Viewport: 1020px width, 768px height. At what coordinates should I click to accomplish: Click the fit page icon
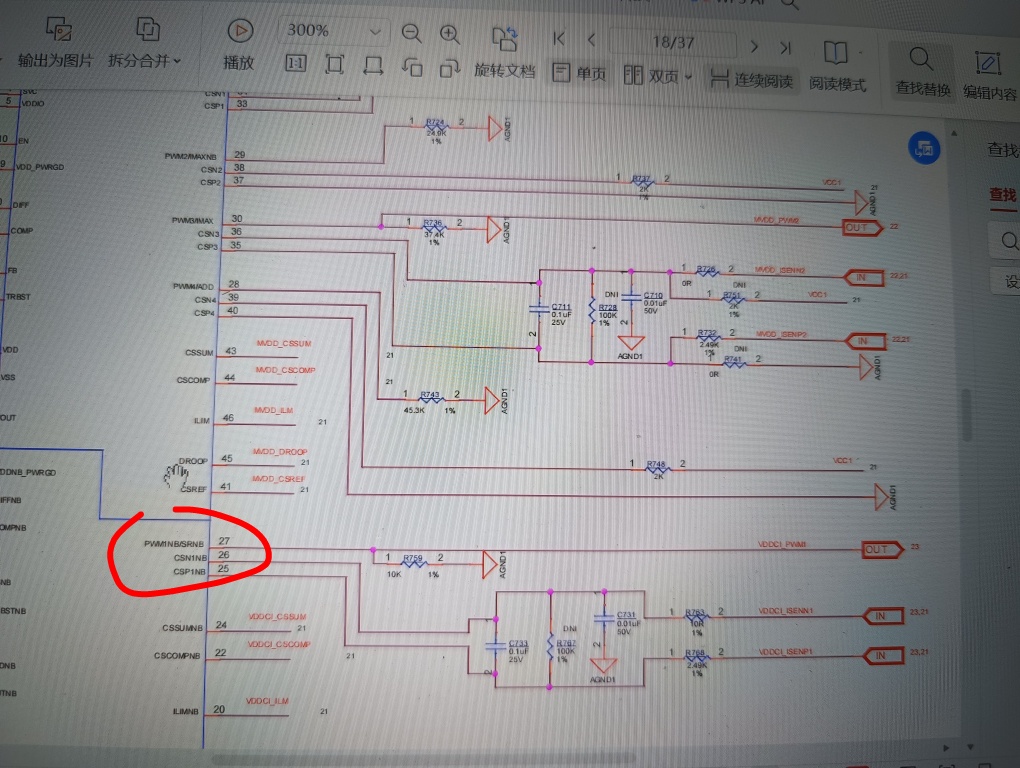click(334, 65)
